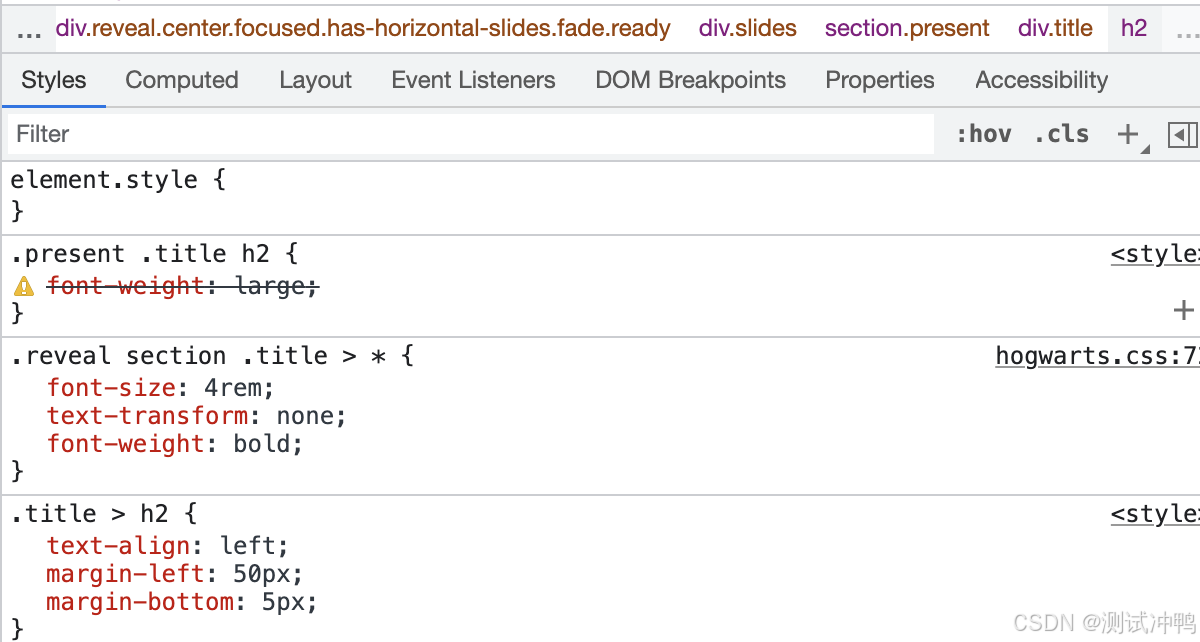
Task: Click in the Filter input field
Action: 470,134
